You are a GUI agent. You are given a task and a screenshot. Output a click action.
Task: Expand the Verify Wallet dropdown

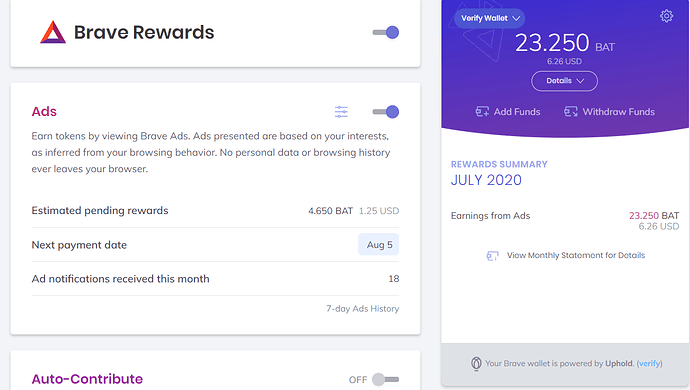click(490, 18)
